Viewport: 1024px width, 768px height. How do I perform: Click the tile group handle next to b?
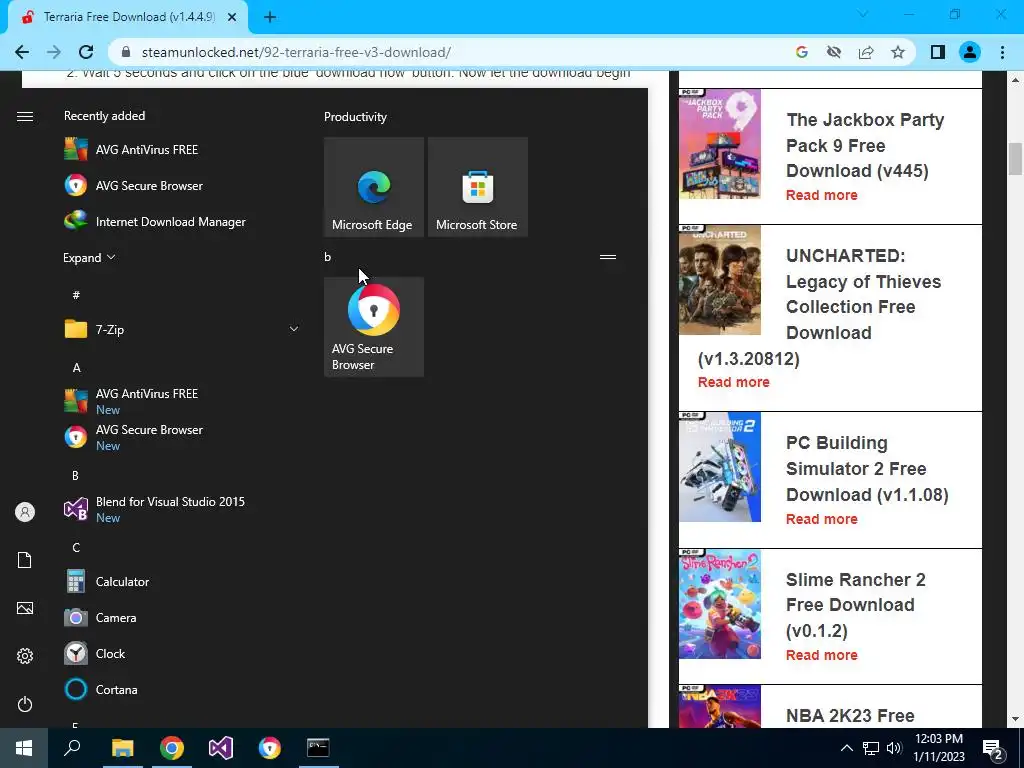608,257
